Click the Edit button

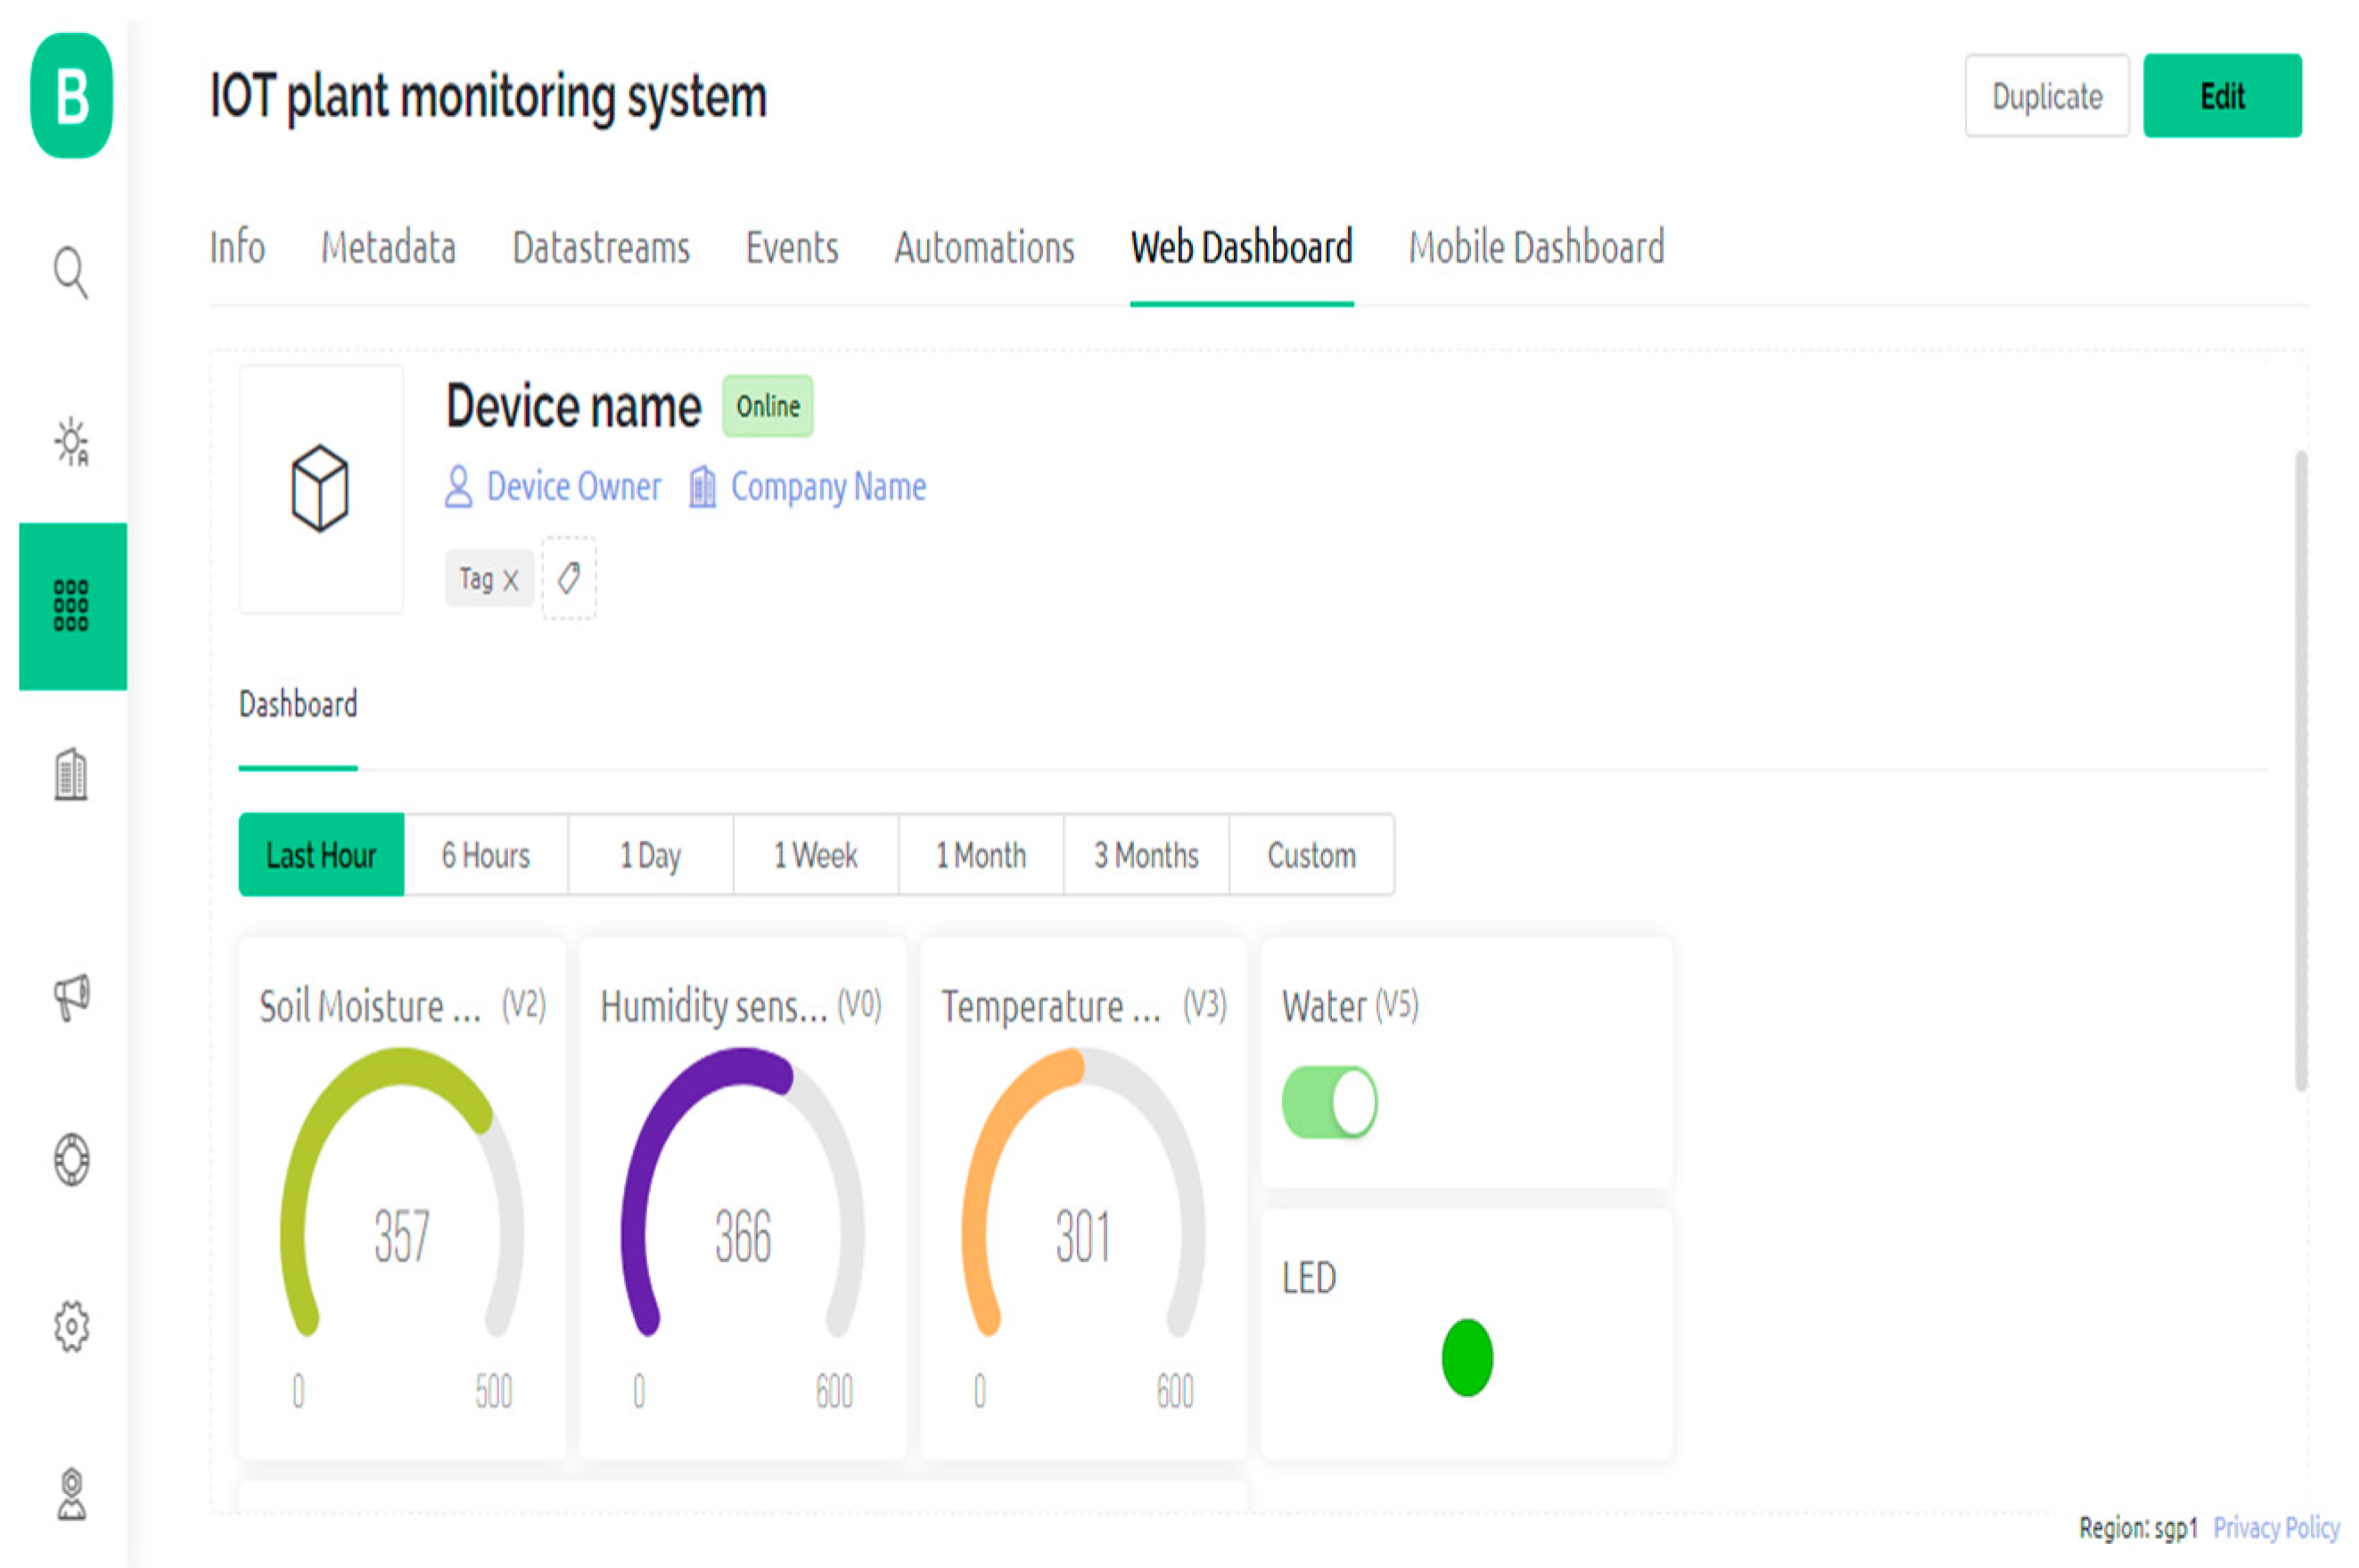coord(2221,96)
